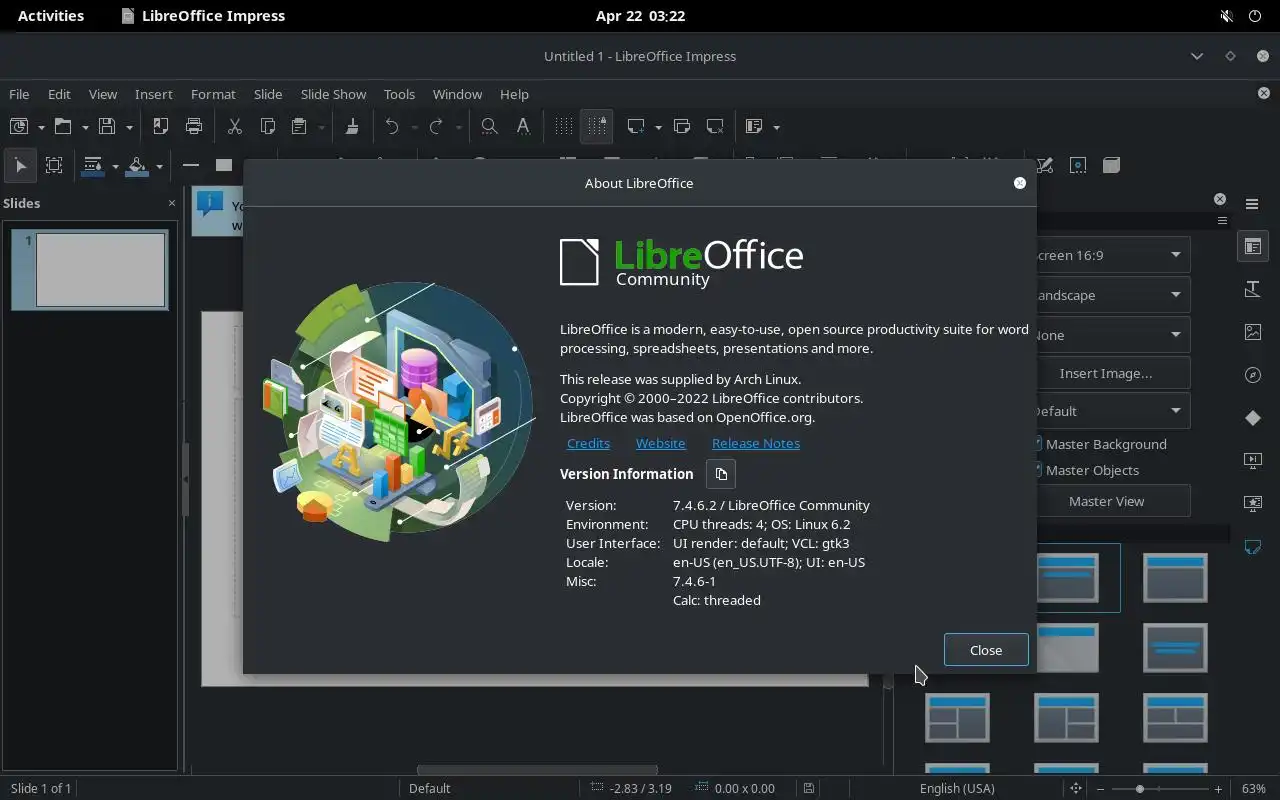Open the New Slide dropdown arrow
This screenshot has height=800, width=1280.
[658, 127]
